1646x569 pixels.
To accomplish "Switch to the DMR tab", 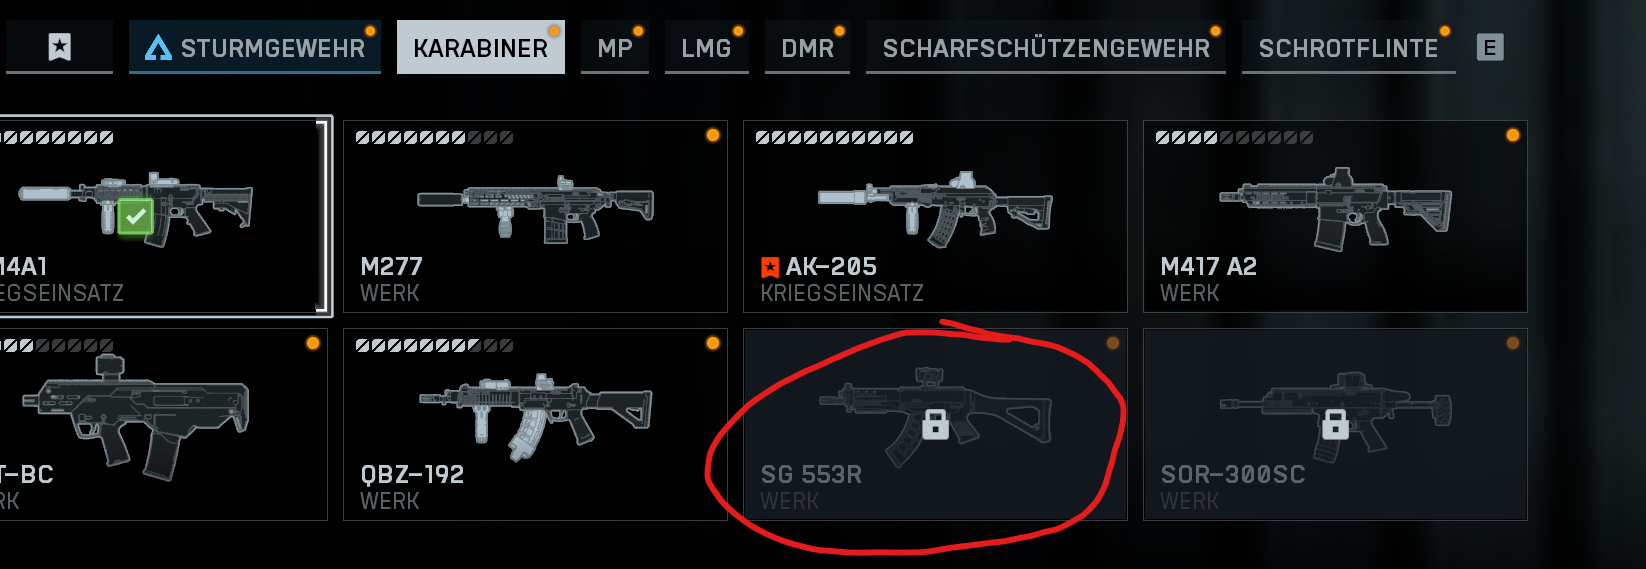I will point(808,47).
